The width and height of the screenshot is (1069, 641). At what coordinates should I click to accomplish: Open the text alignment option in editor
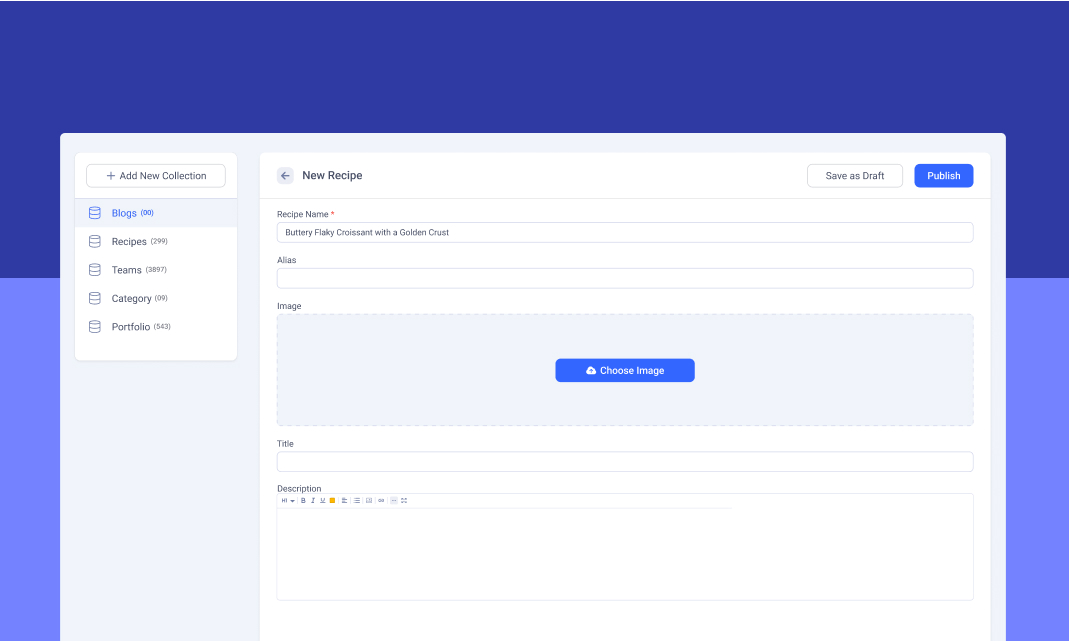(x=344, y=500)
